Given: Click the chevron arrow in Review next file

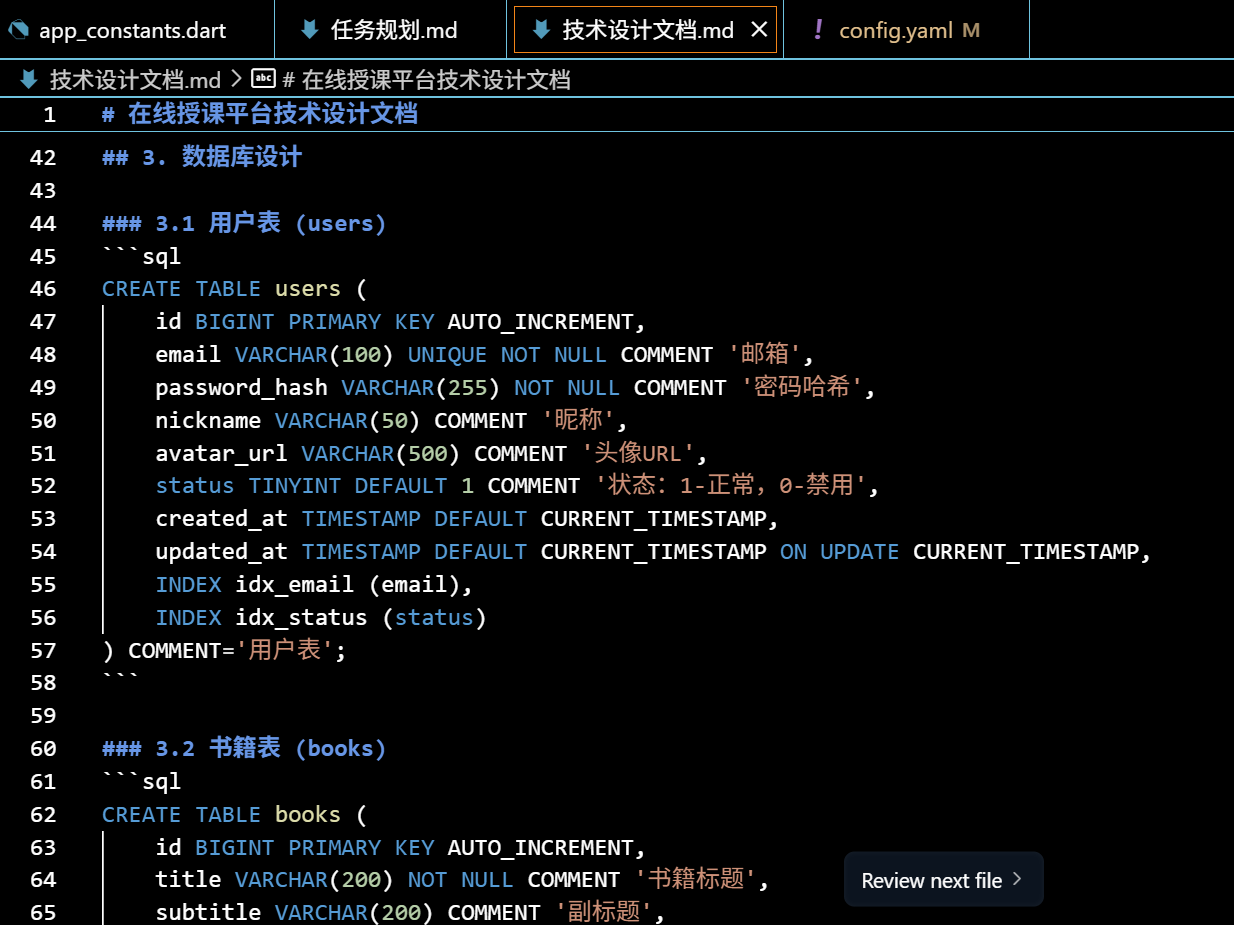Looking at the screenshot, I should 1017,879.
